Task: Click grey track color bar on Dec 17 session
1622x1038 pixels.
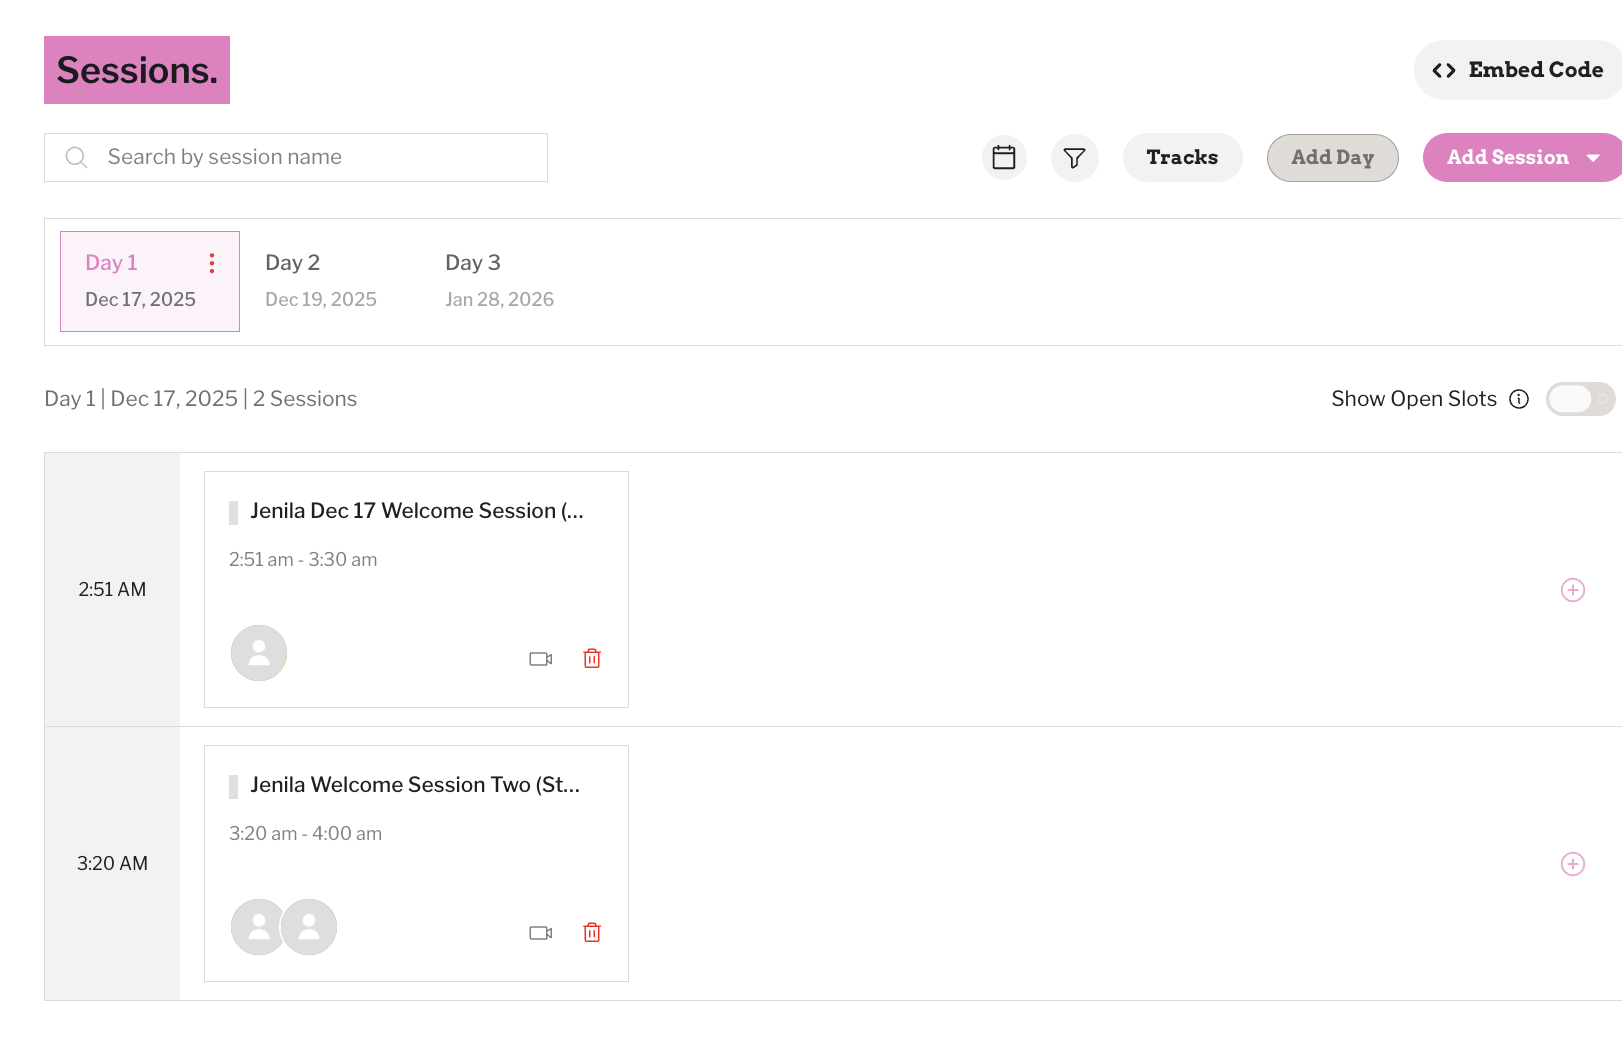Action: point(233,513)
